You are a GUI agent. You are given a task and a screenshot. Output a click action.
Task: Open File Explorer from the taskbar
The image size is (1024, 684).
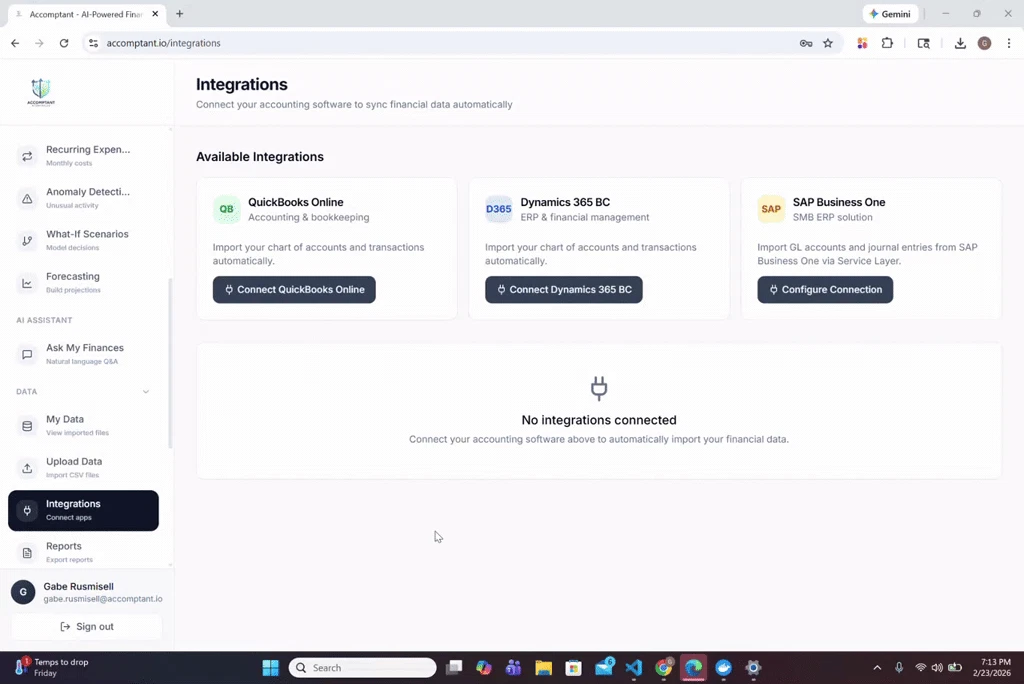point(543,668)
